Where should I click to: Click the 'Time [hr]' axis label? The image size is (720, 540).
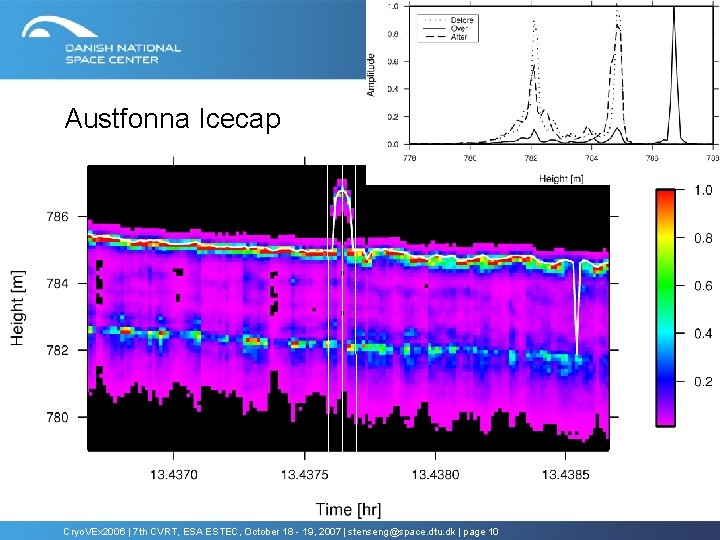coord(348,509)
